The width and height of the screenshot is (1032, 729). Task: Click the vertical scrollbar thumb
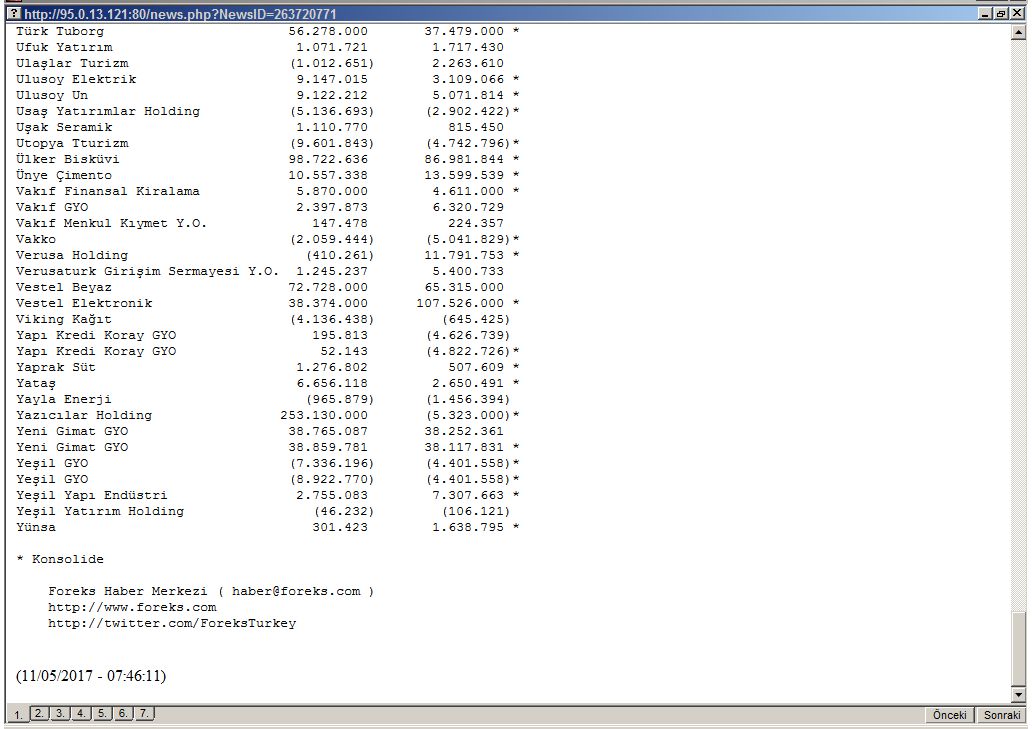point(1018,649)
